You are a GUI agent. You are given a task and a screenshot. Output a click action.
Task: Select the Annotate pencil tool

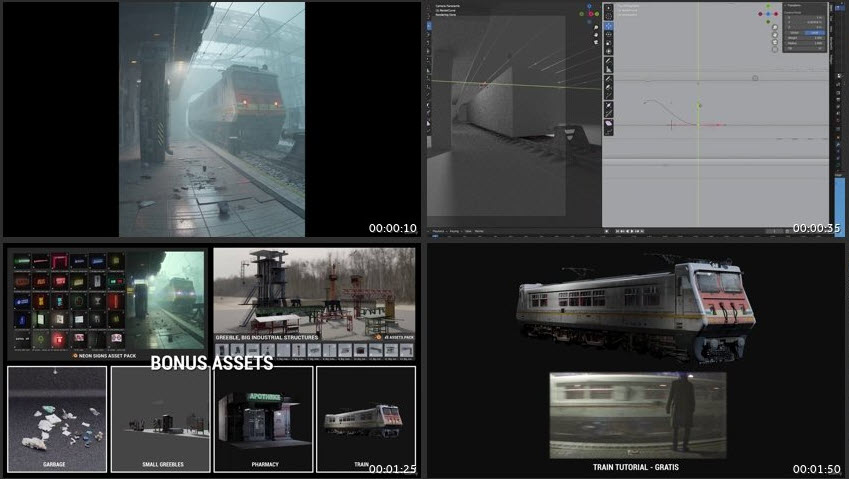point(609,61)
